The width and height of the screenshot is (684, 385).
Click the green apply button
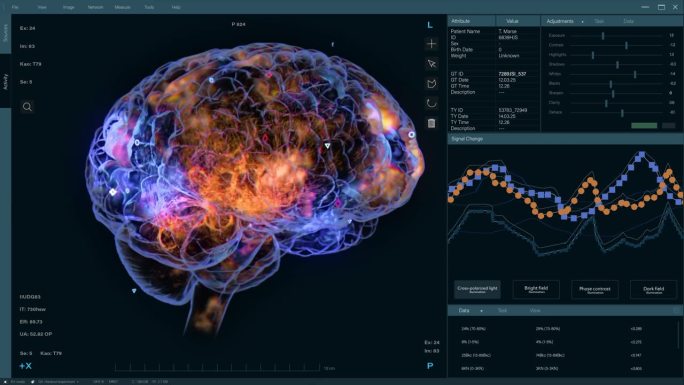point(644,125)
